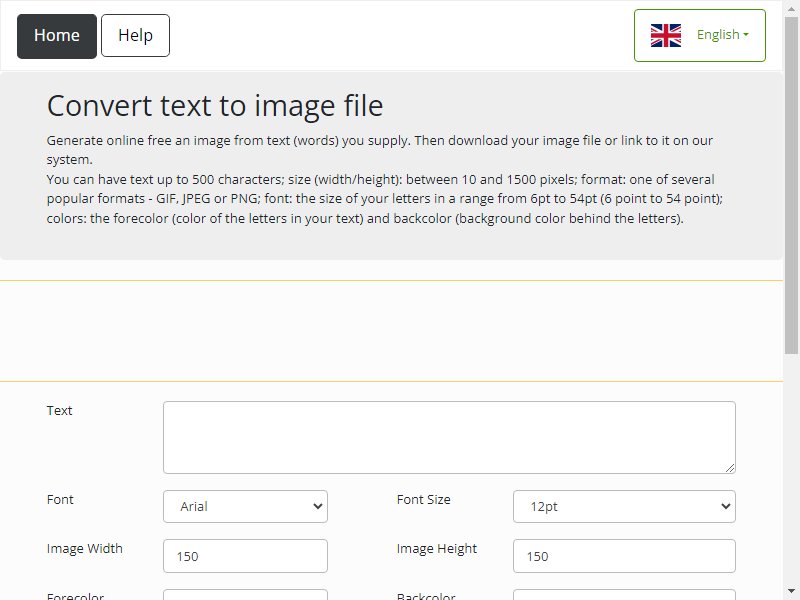Expand the Font dropdown showing Arial
Image resolution: width=800 pixels, height=600 pixels.
(245, 506)
